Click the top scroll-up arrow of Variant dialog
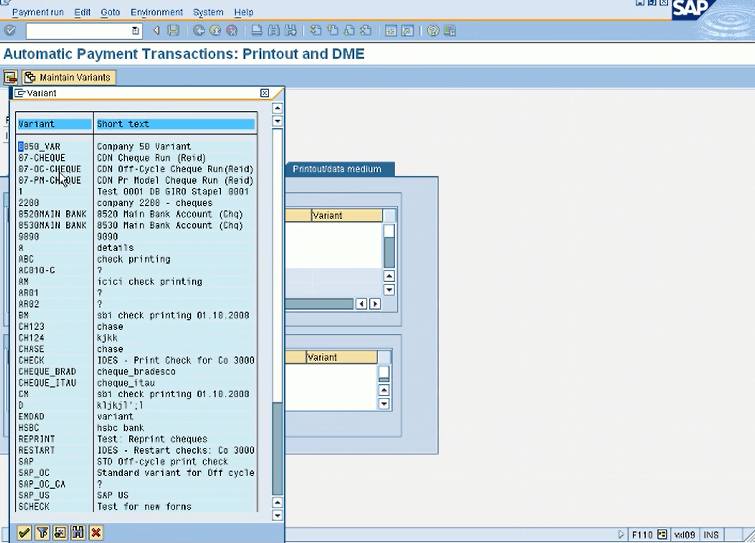 click(277, 108)
